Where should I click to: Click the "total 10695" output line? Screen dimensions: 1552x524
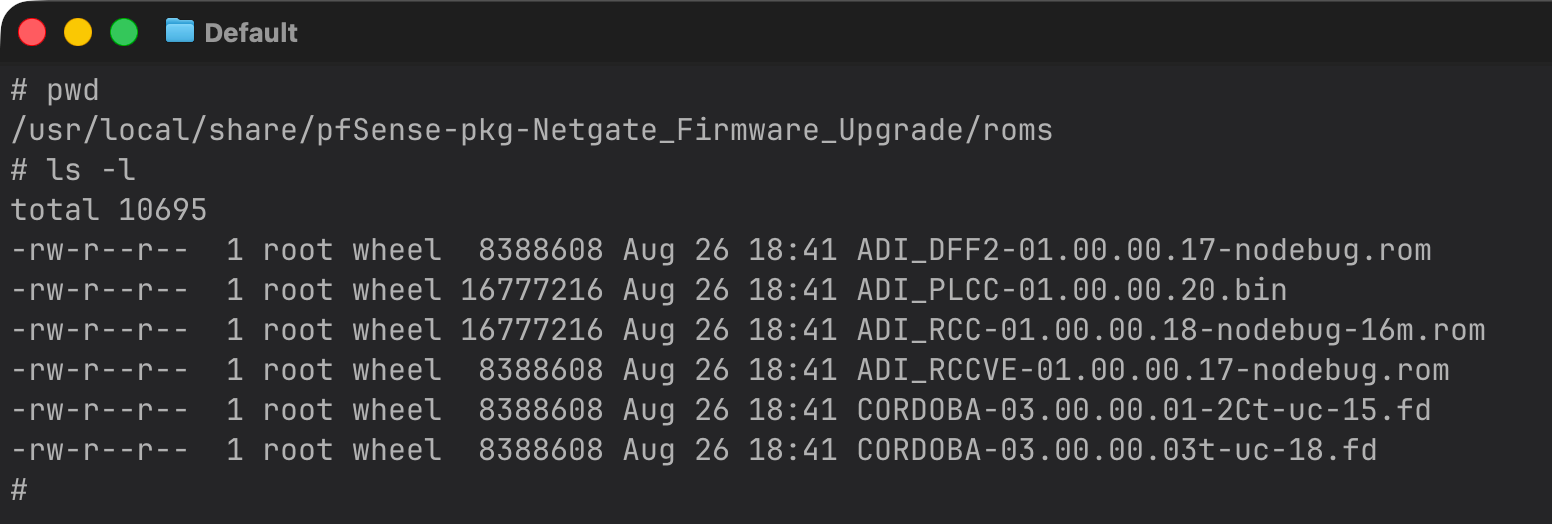coord(109,210)
